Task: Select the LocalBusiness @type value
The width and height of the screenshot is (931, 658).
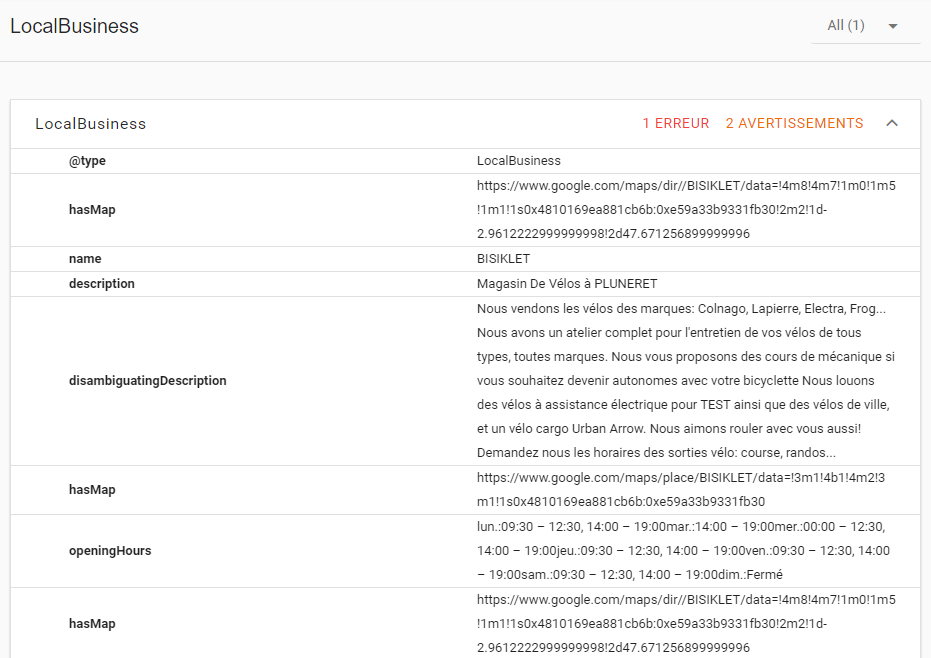Action: pyautogui.click(x=518, y=161)
